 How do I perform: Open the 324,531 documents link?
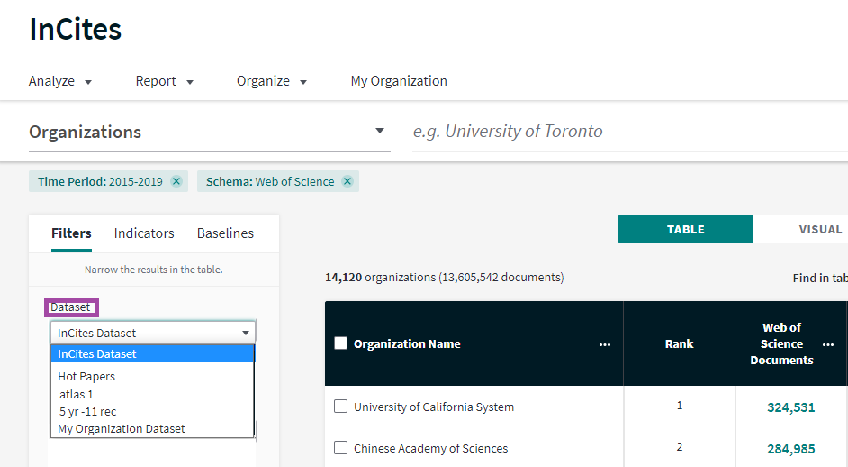click(791, 408)
